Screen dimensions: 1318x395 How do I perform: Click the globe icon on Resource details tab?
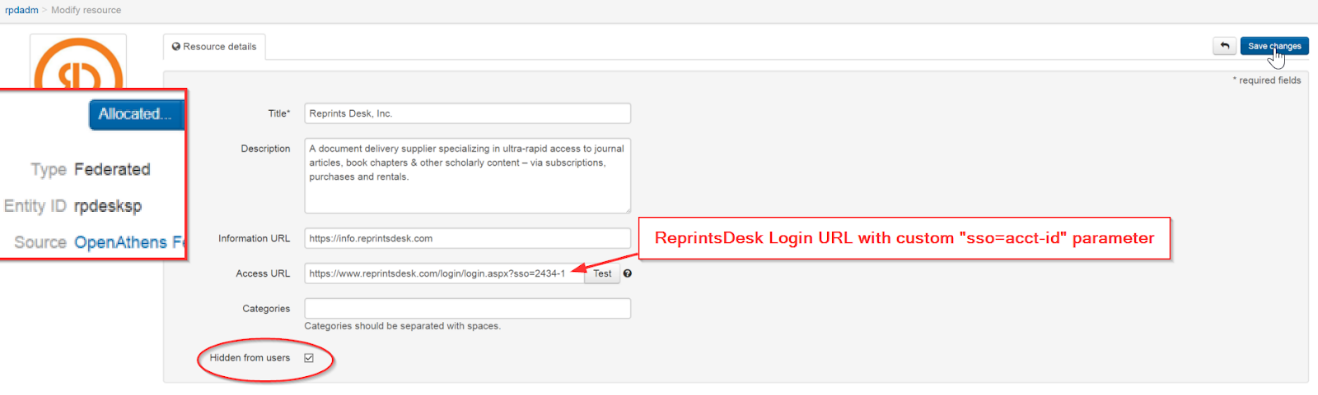176,46
